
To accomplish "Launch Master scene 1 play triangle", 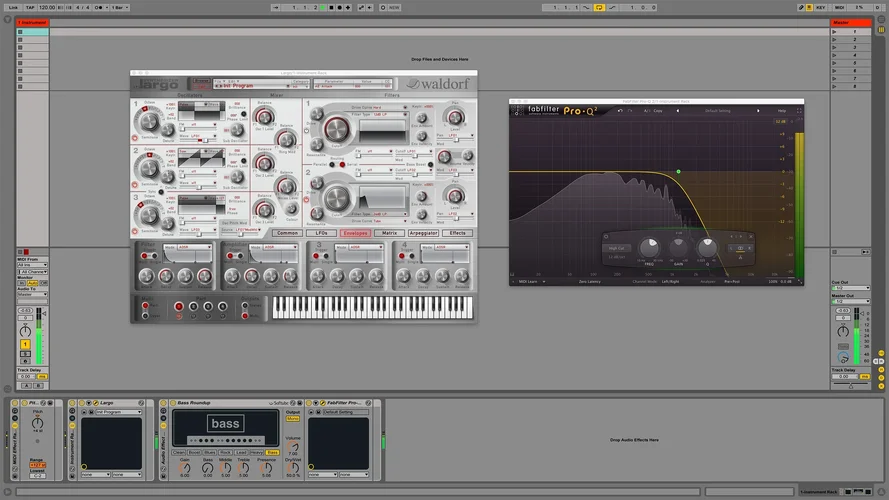I will [x=835, y=32].
